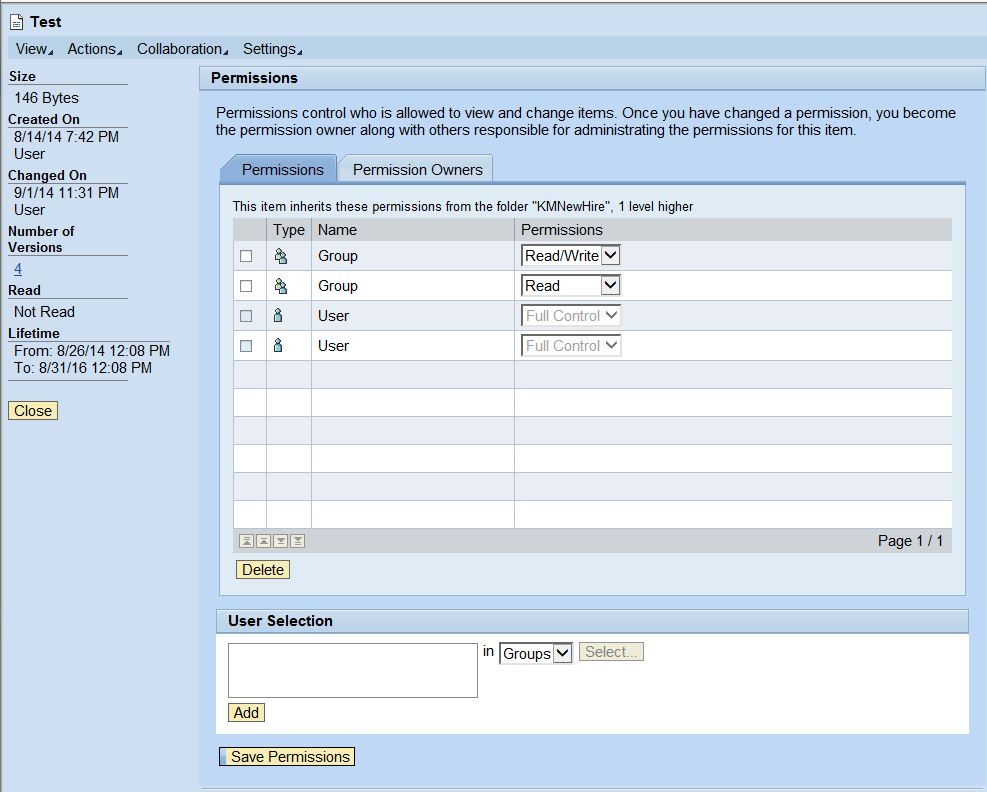Viewport: 987px width, 792px height.
Task: Click the User Selection text box
Action: click(352, 670)
